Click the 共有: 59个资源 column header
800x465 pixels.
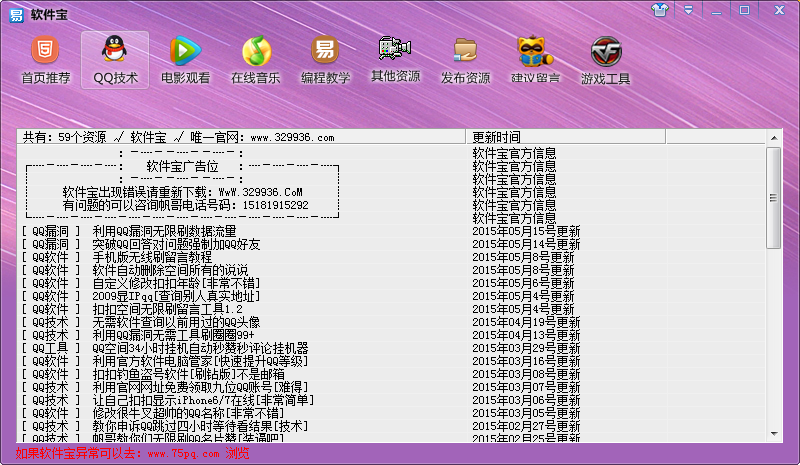click(x=241, y=137)
